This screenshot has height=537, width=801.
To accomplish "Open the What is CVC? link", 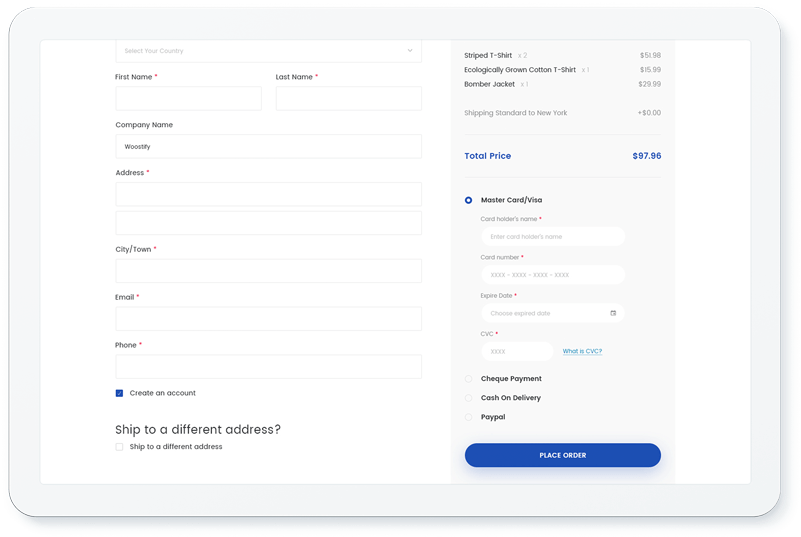I will tap(582, 352).
